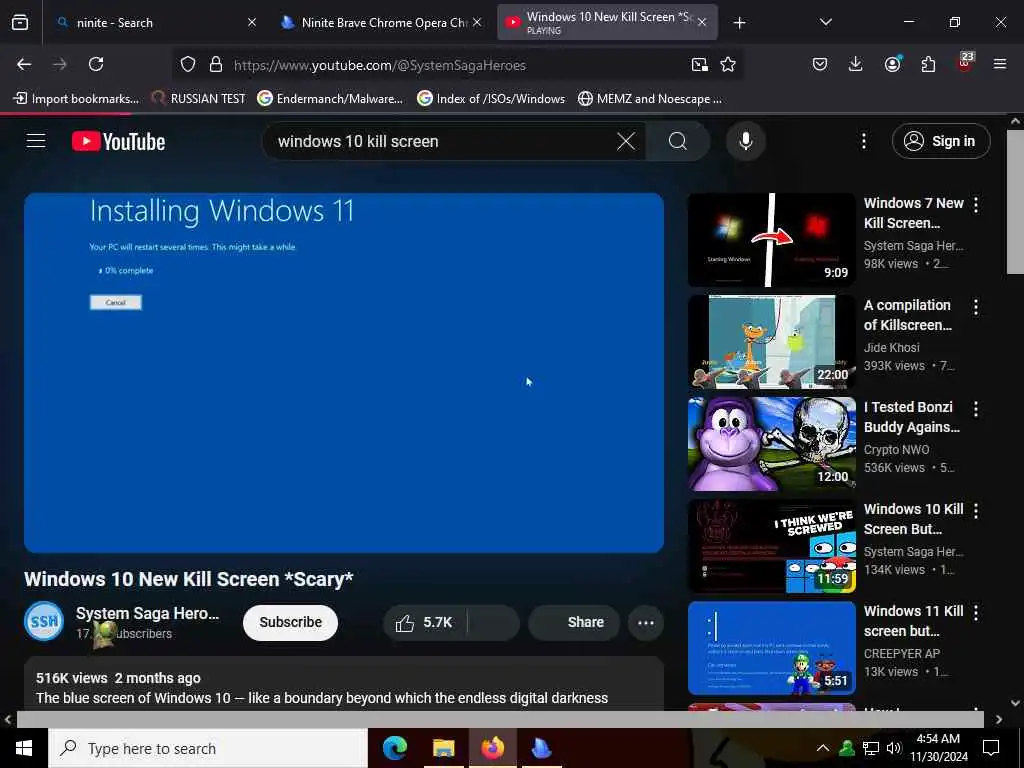Open MEMZ and Noescape bookmark
This screenshot has height=768, width=1024.
click(x=650, y=99)
